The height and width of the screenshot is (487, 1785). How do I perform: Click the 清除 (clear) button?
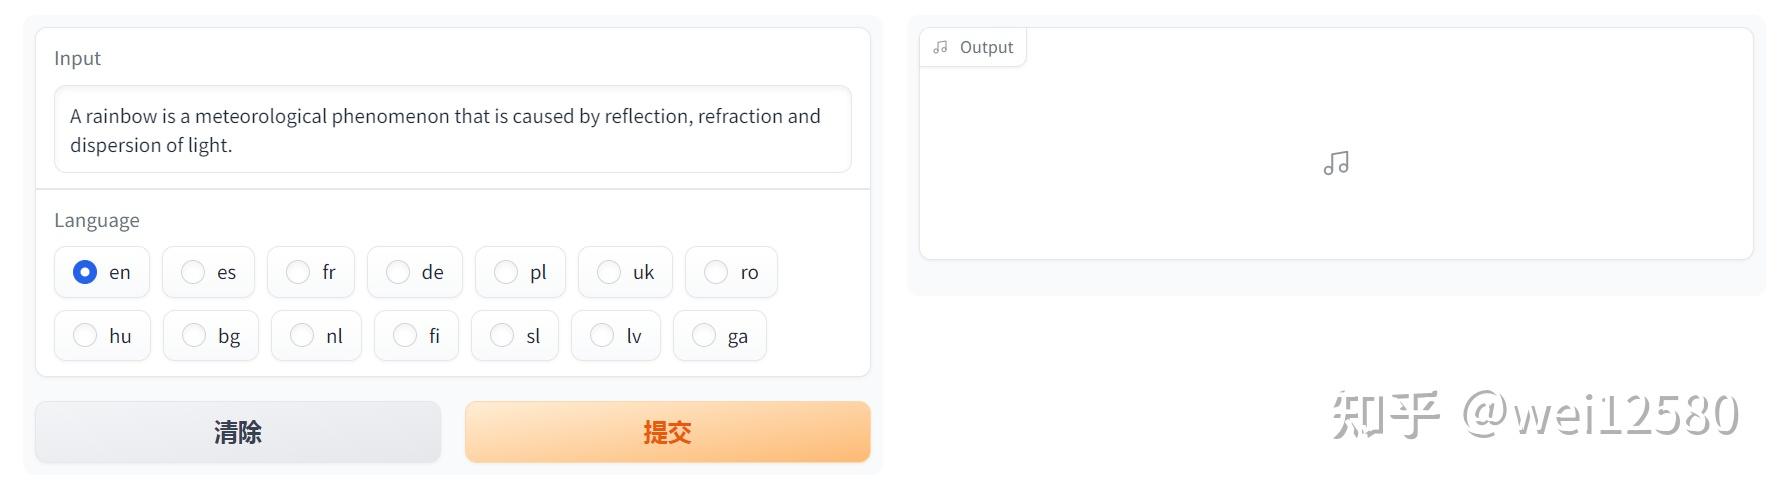pos(238,432)
